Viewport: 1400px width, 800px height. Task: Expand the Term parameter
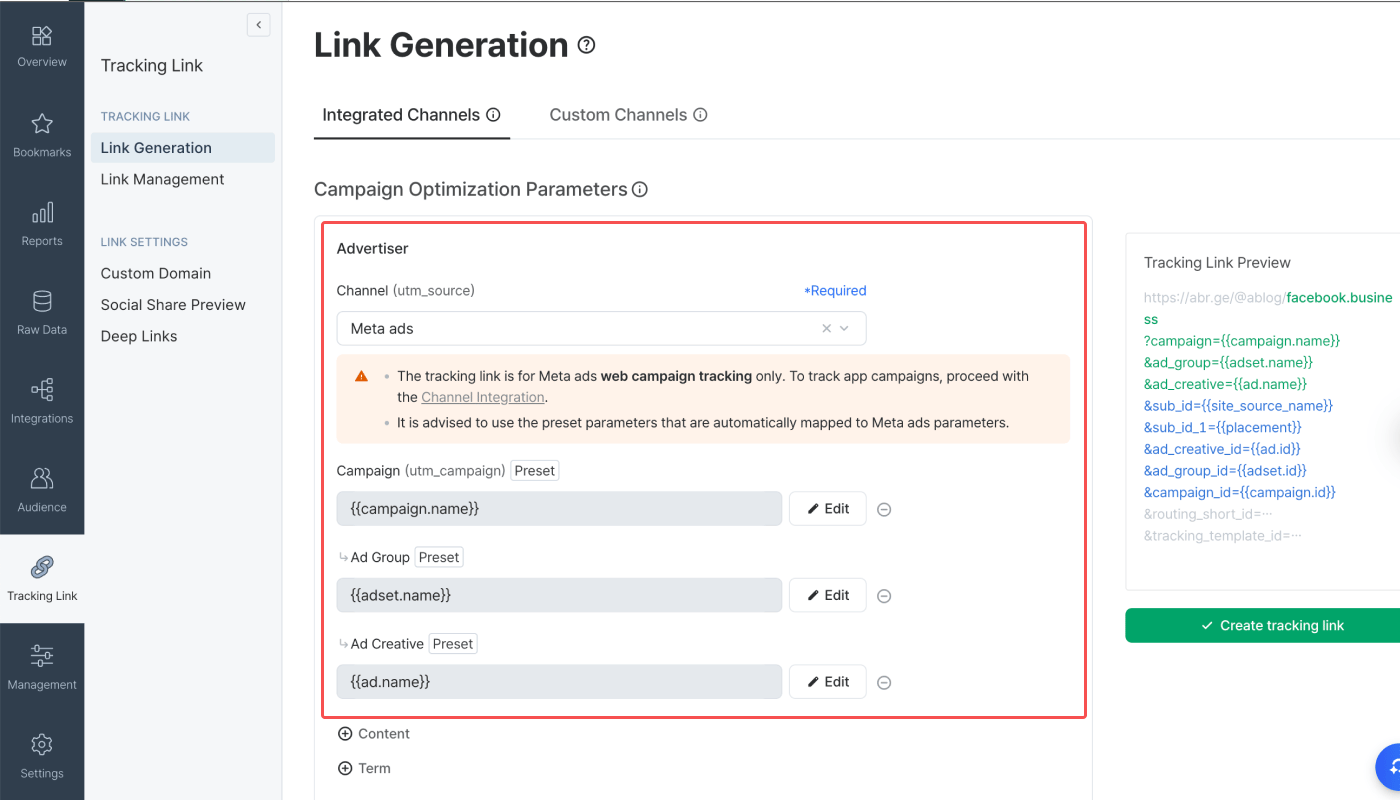tap(364, 769)
